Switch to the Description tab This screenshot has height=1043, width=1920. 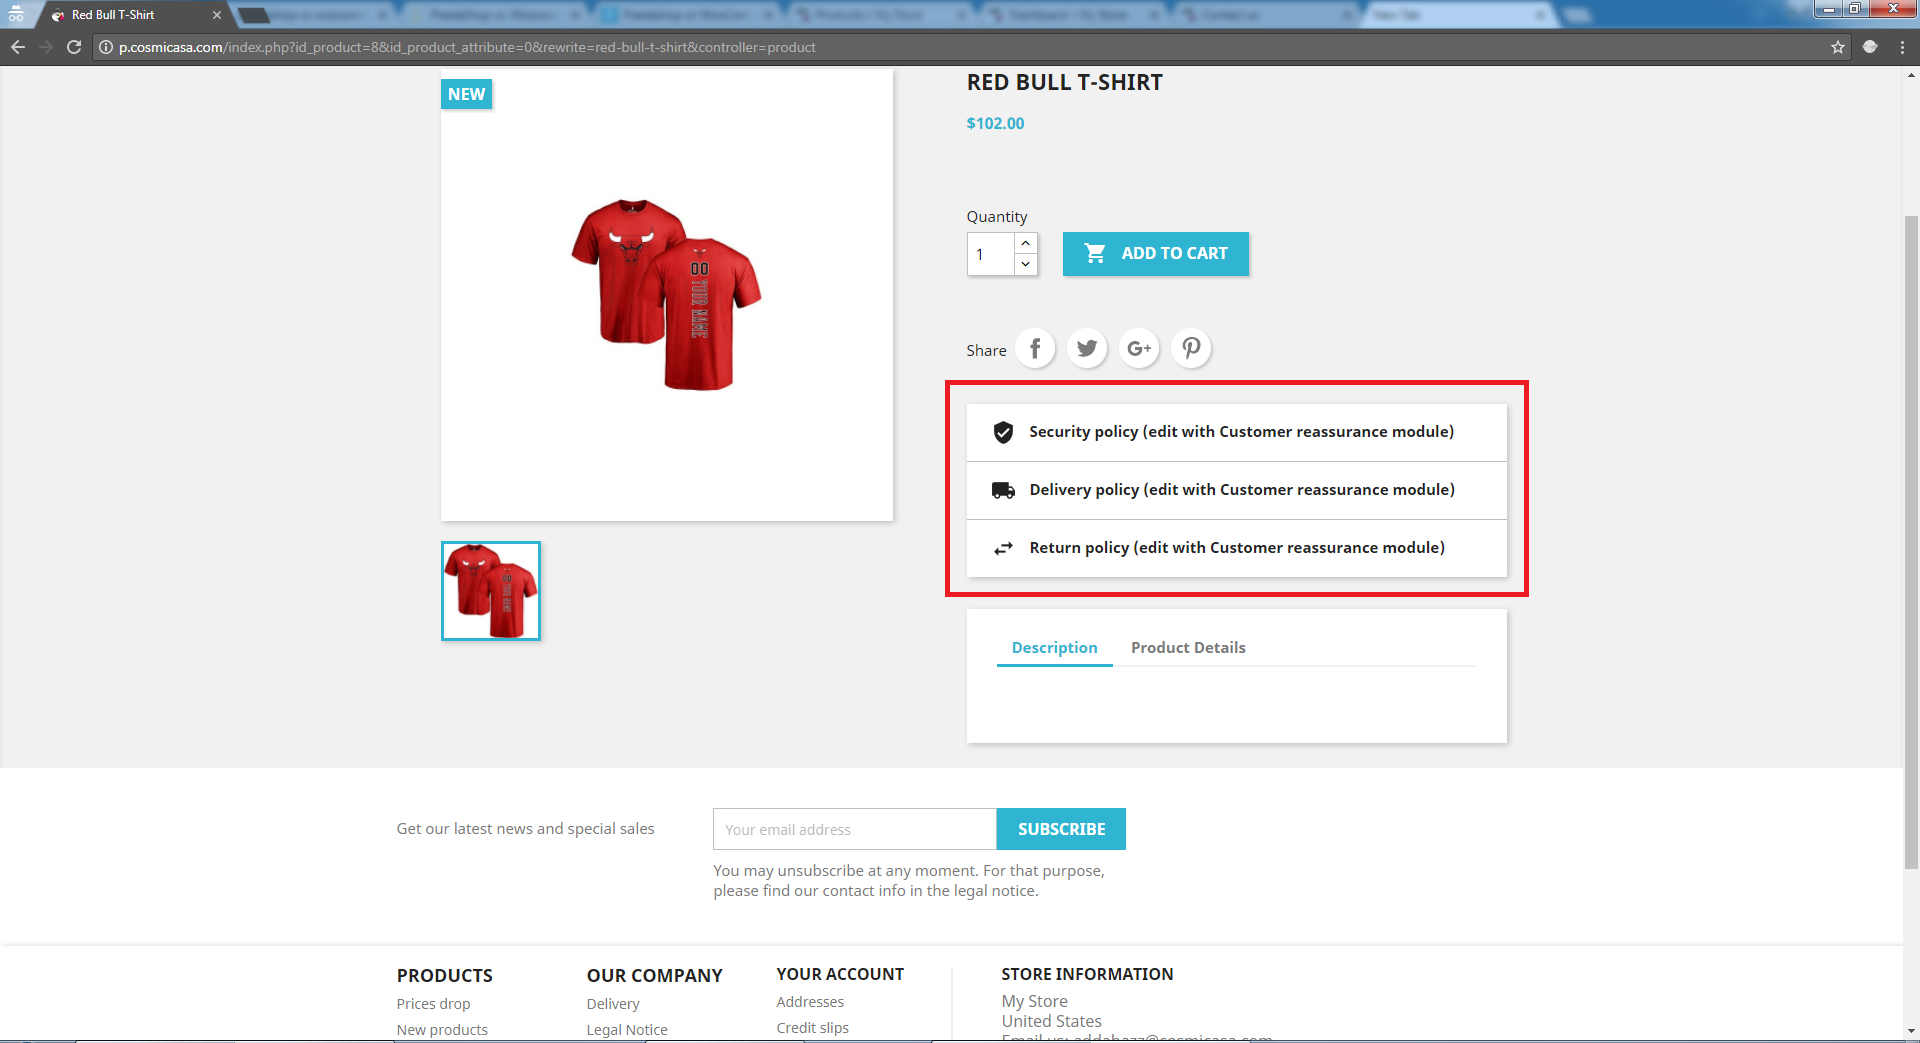pyautogui.click(x=1055, y=648)
